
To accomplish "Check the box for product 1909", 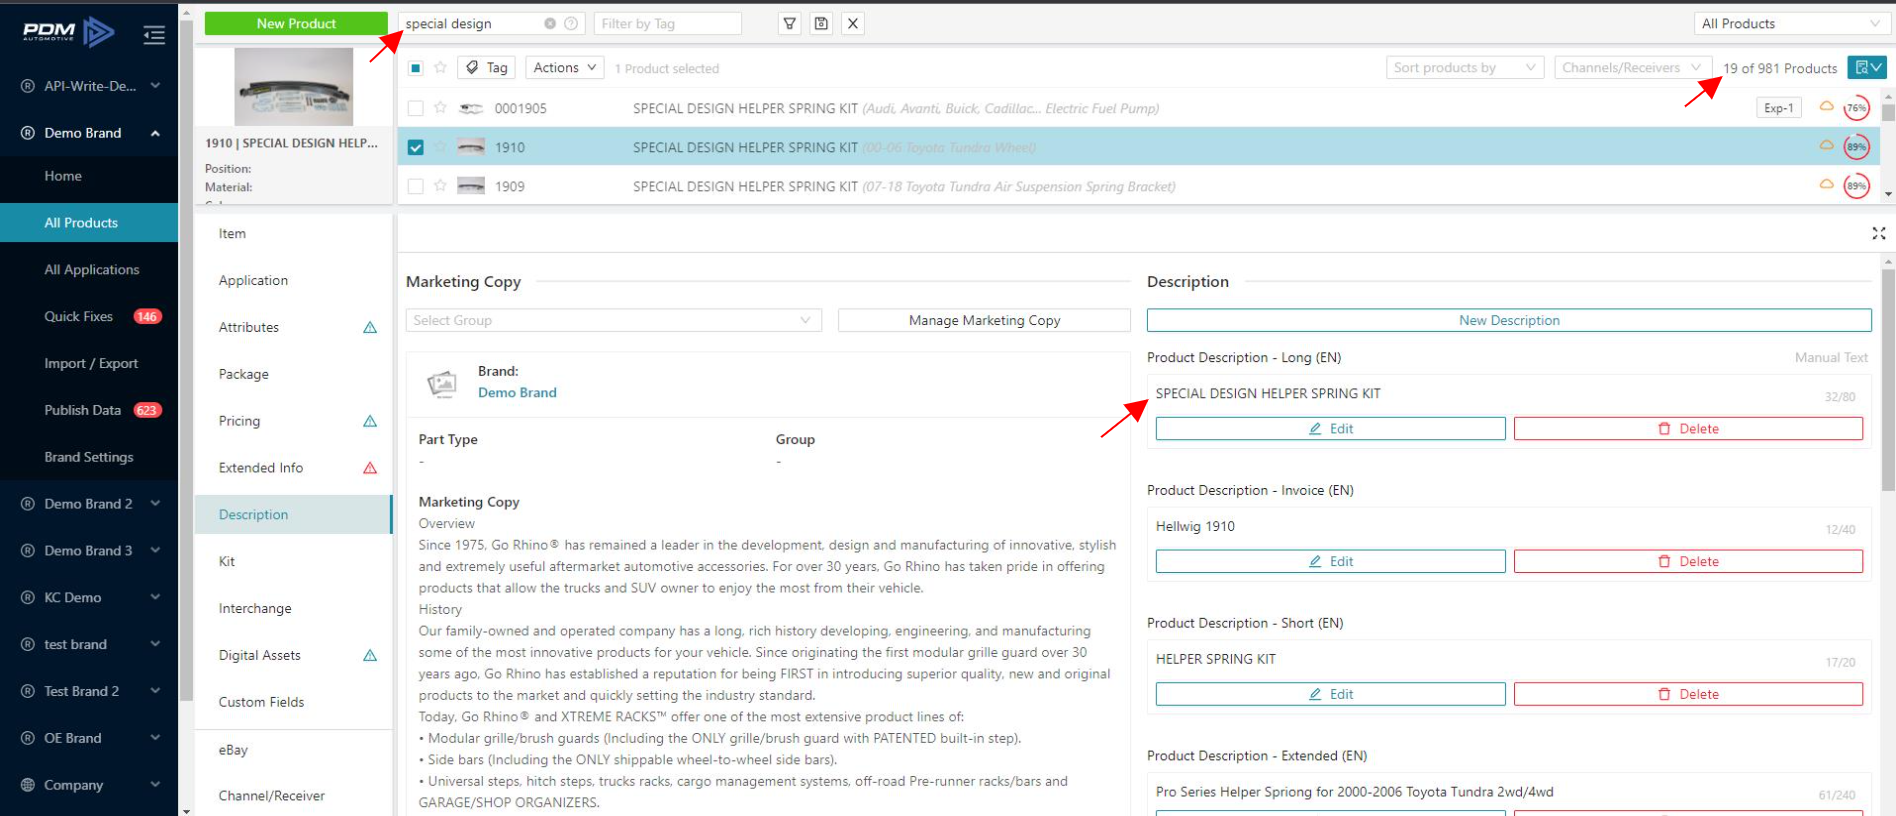I will [416, 186].
